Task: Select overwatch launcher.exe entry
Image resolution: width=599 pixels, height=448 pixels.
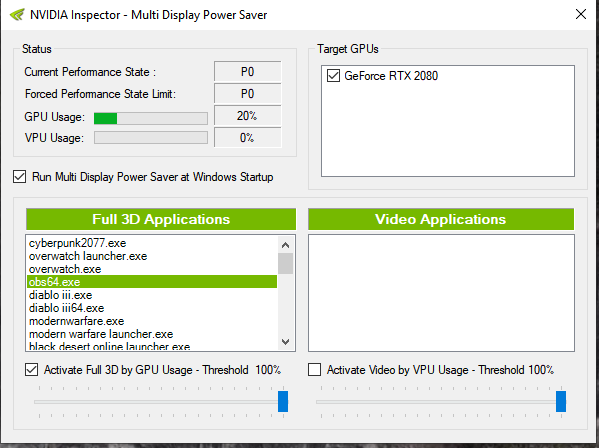Action: 152,256
